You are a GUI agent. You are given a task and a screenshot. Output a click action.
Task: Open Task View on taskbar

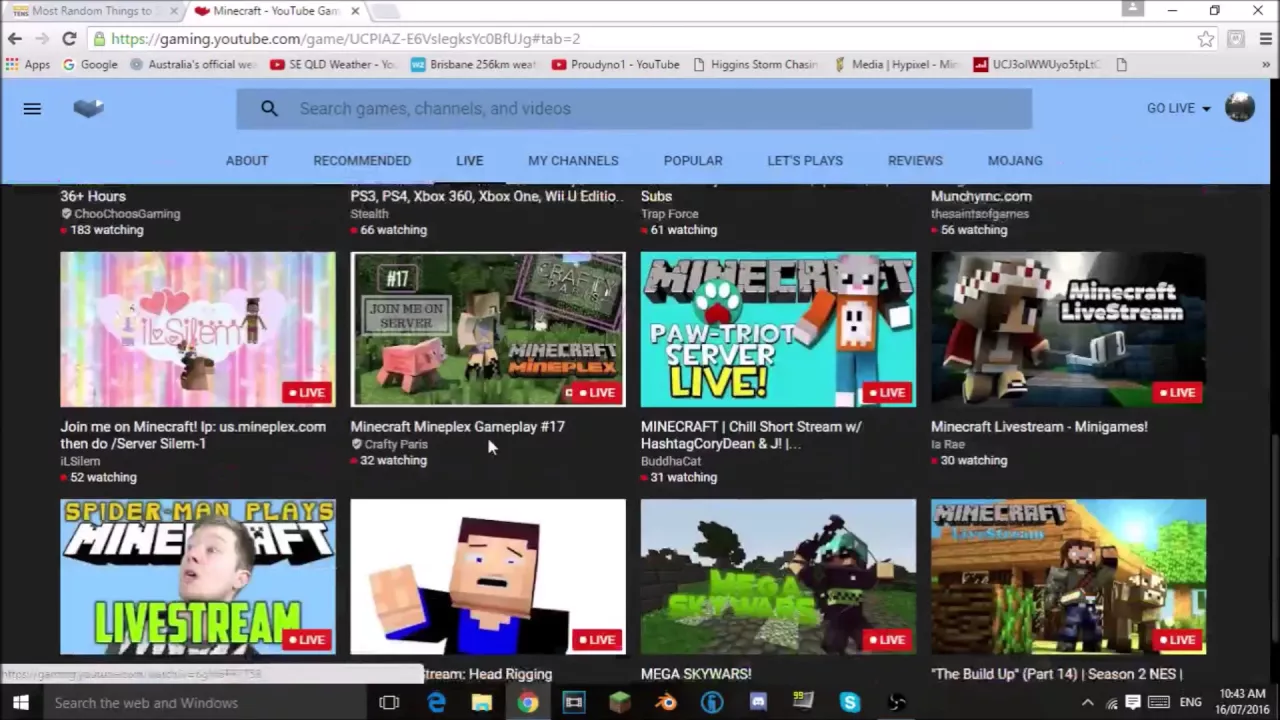pyautogui.click(x=389, y=703)
